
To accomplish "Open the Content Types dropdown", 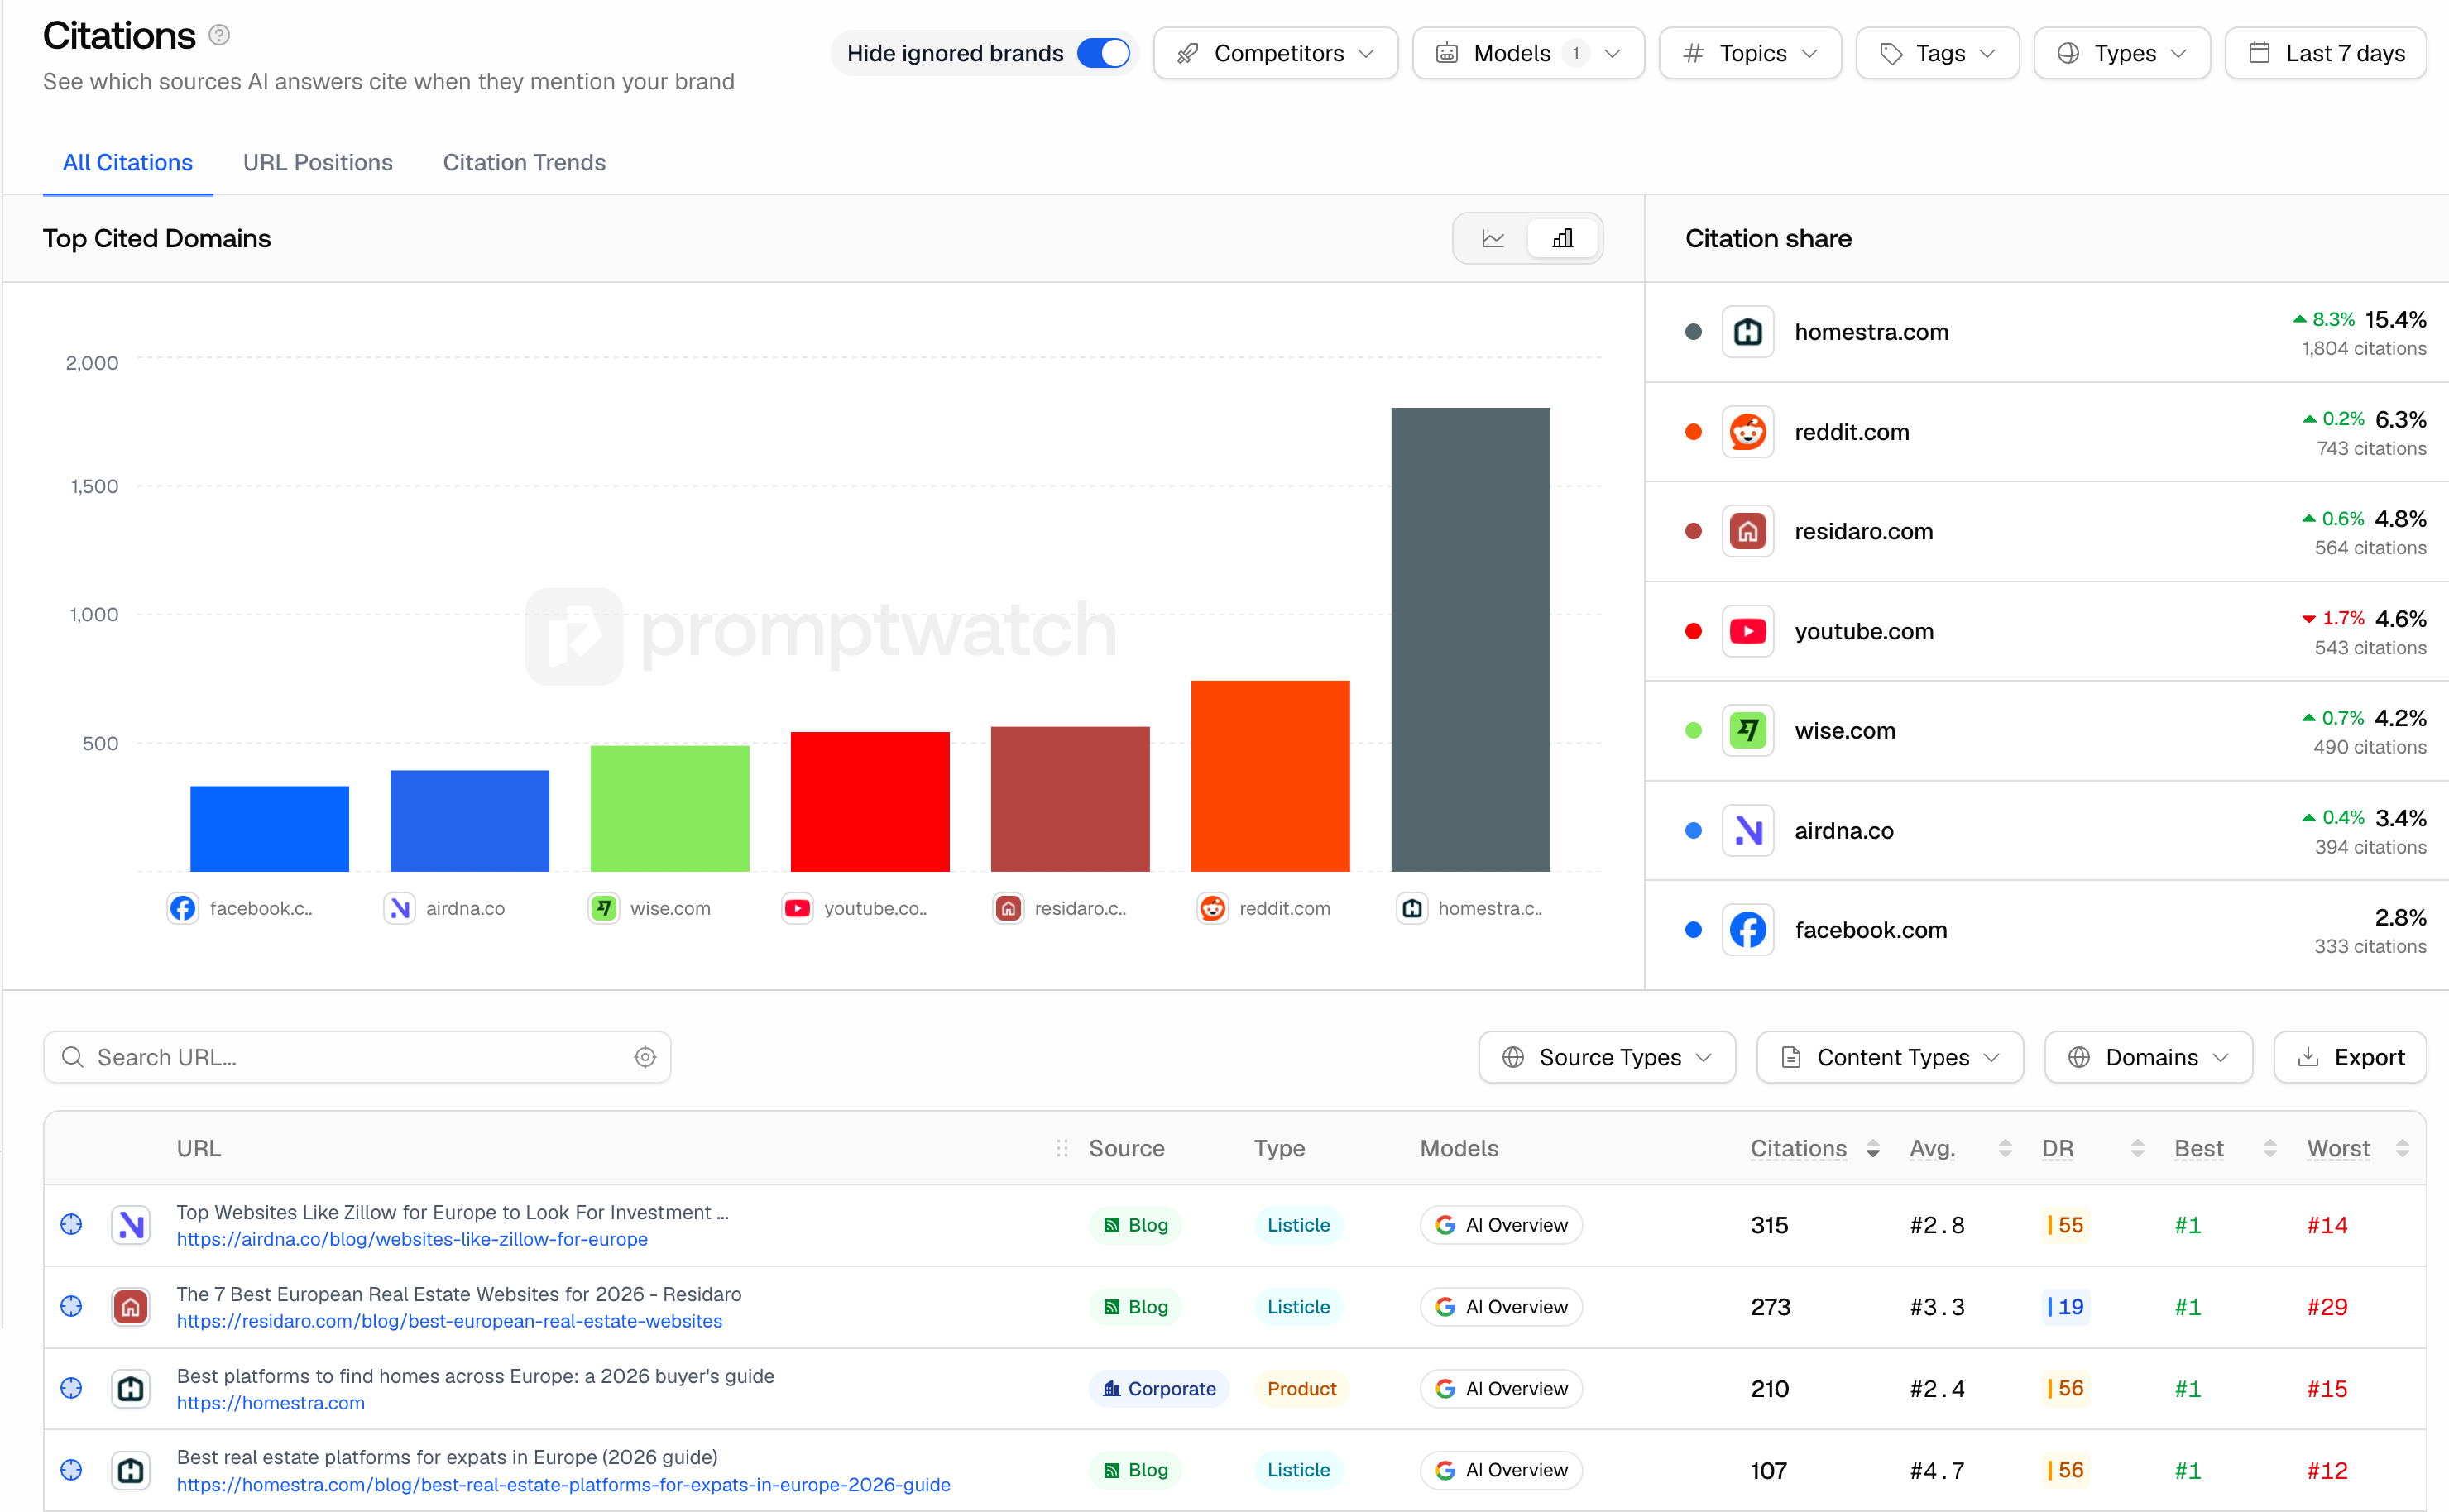I will pyautogui.click(x=1889, y=1057).
